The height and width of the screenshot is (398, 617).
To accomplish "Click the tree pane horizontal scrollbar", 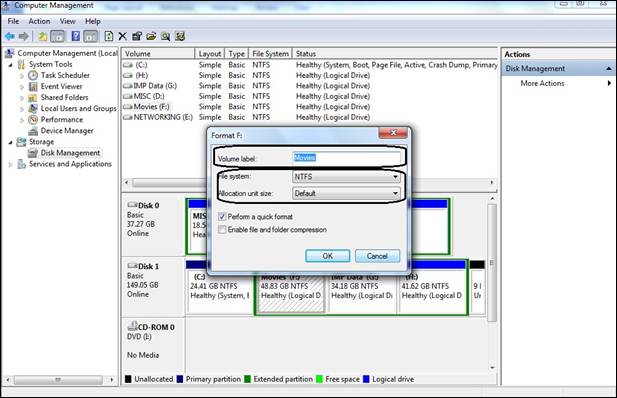I will (x=59, y=380).
